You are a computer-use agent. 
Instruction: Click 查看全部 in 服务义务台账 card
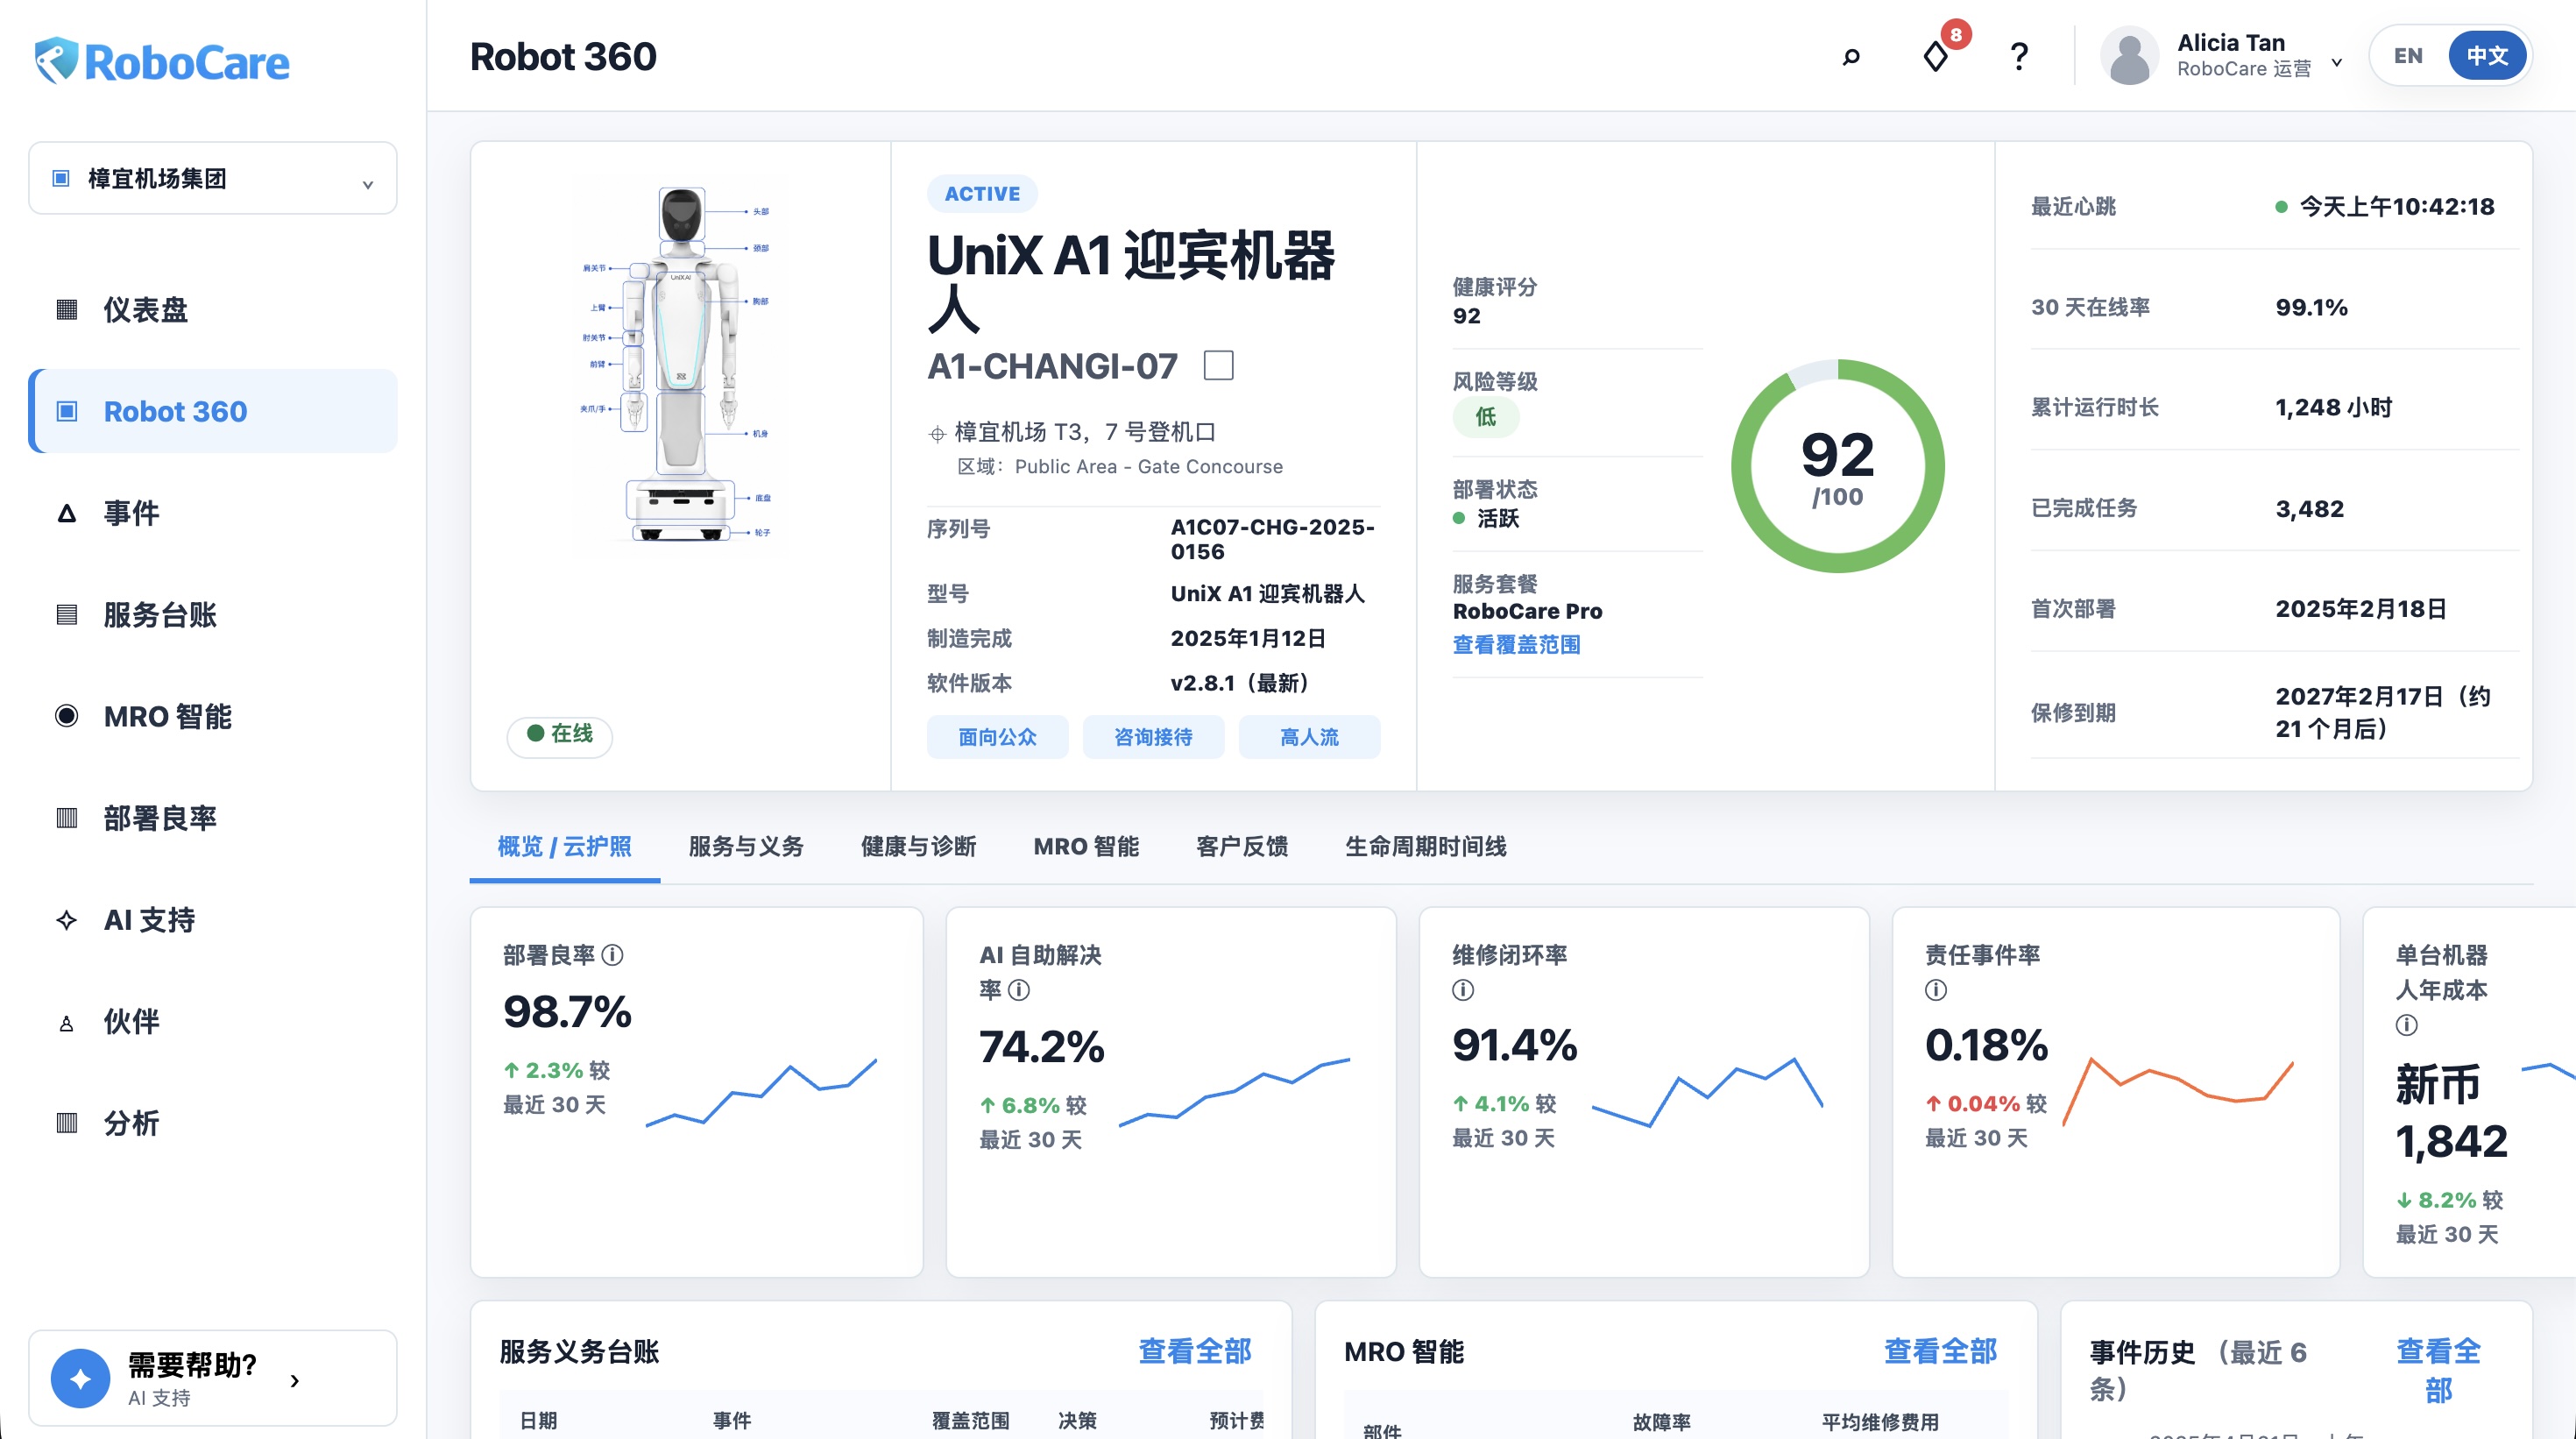(x=1195, y=1351)
